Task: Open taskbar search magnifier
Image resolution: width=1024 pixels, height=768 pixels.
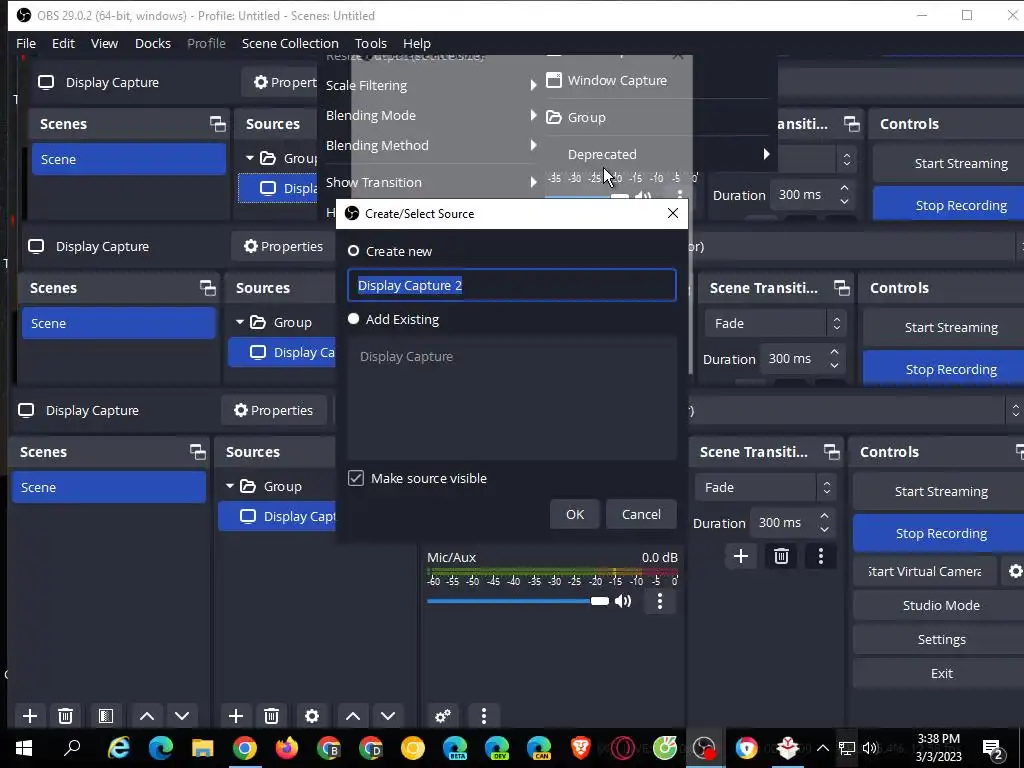Action: tap(72, 748)
